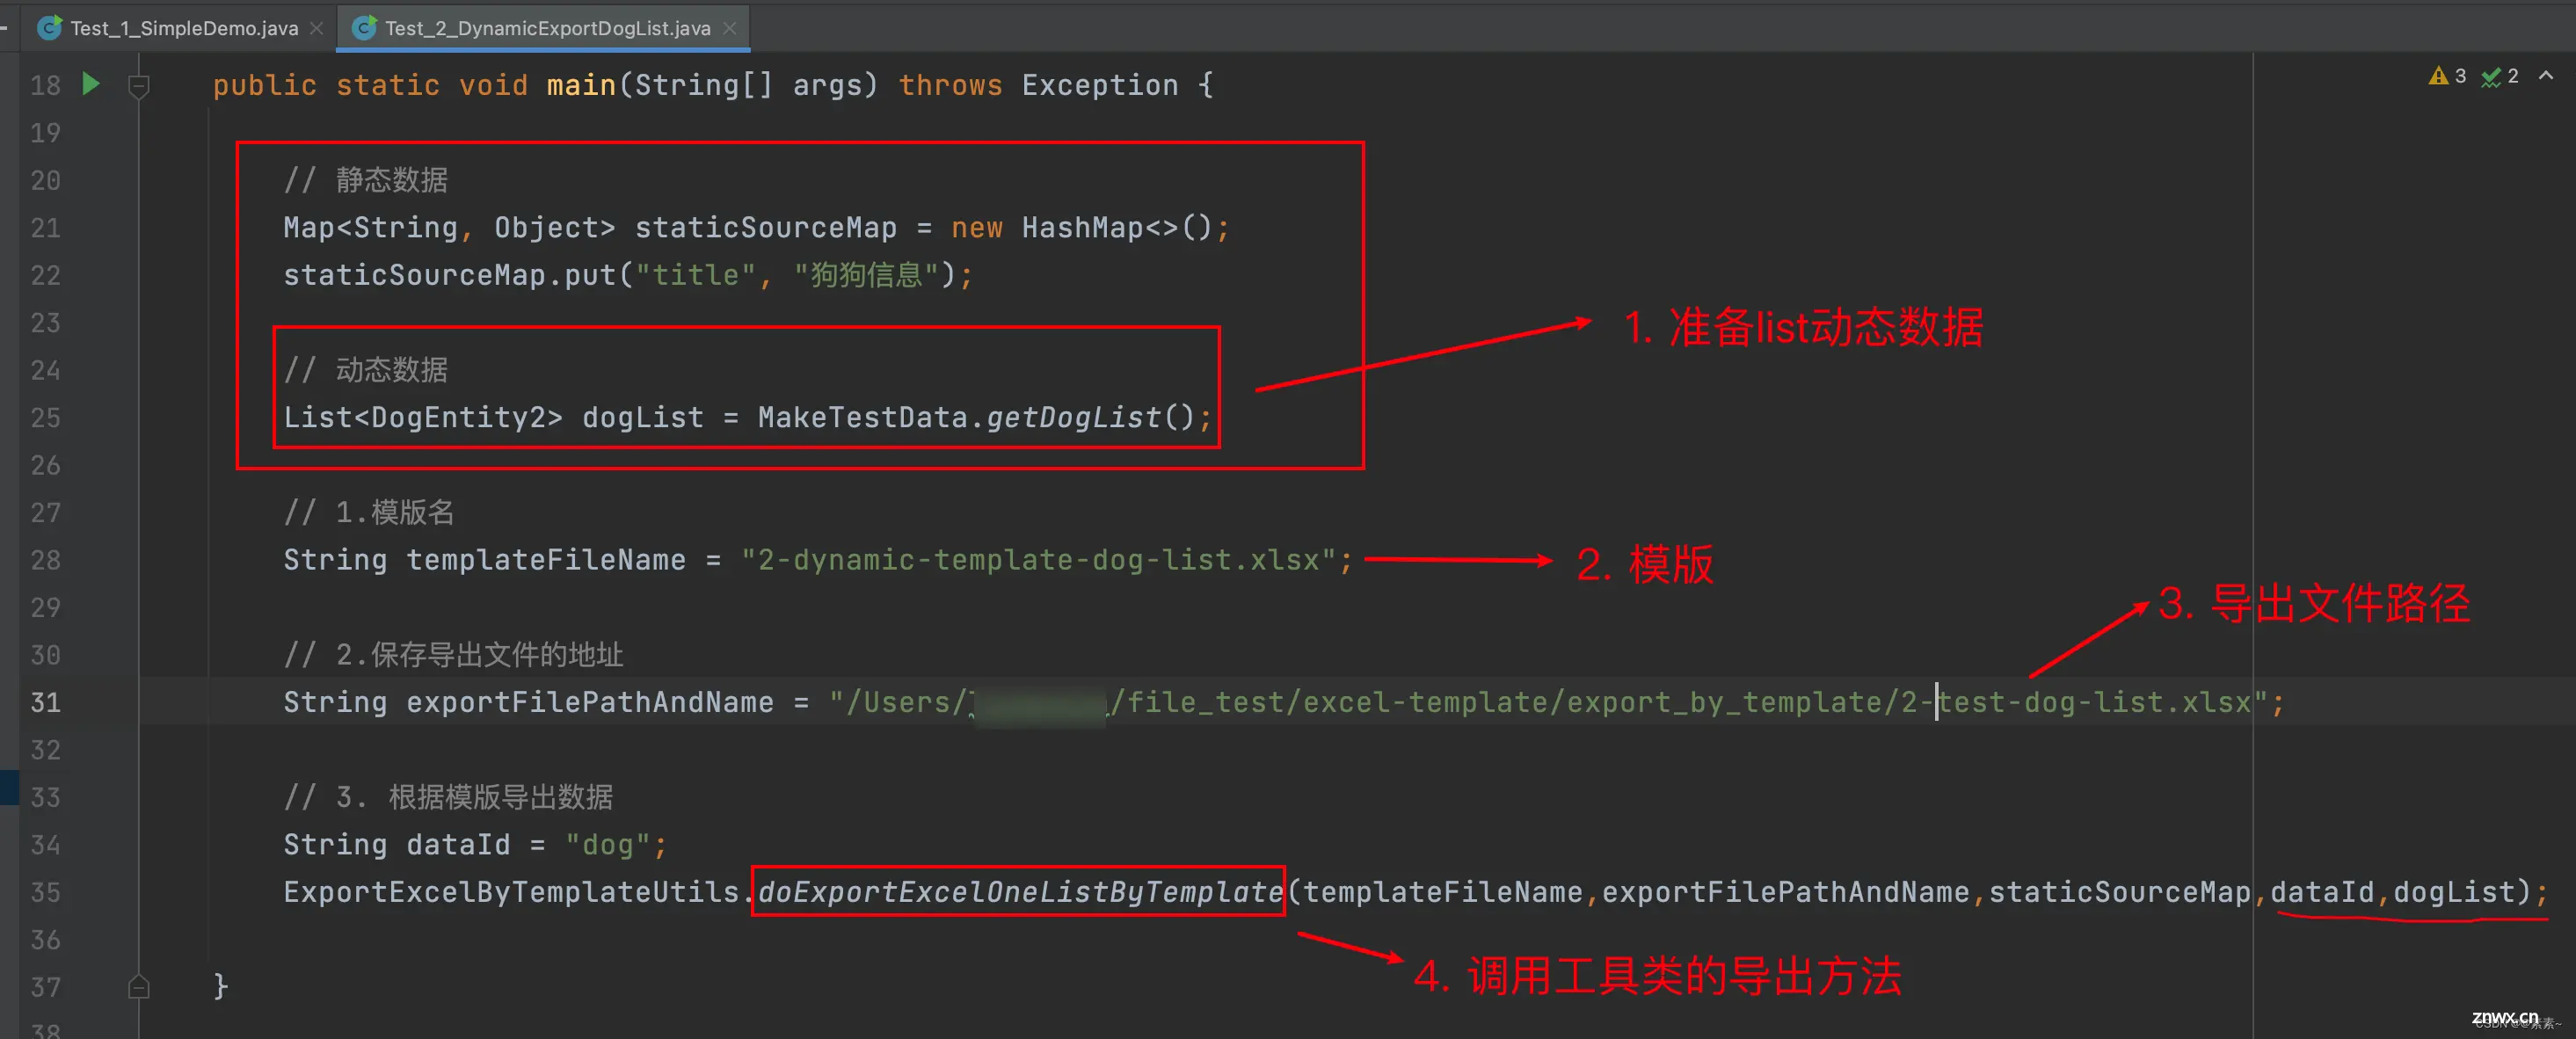The width and height of the screenshot is (2576, 1039).
Task: Click the comment "// 1.模版名"
Action: [369, 512]
